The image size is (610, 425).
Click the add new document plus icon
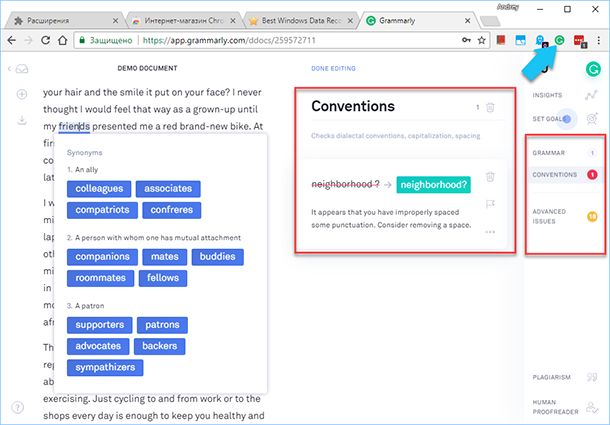point(21,94)
